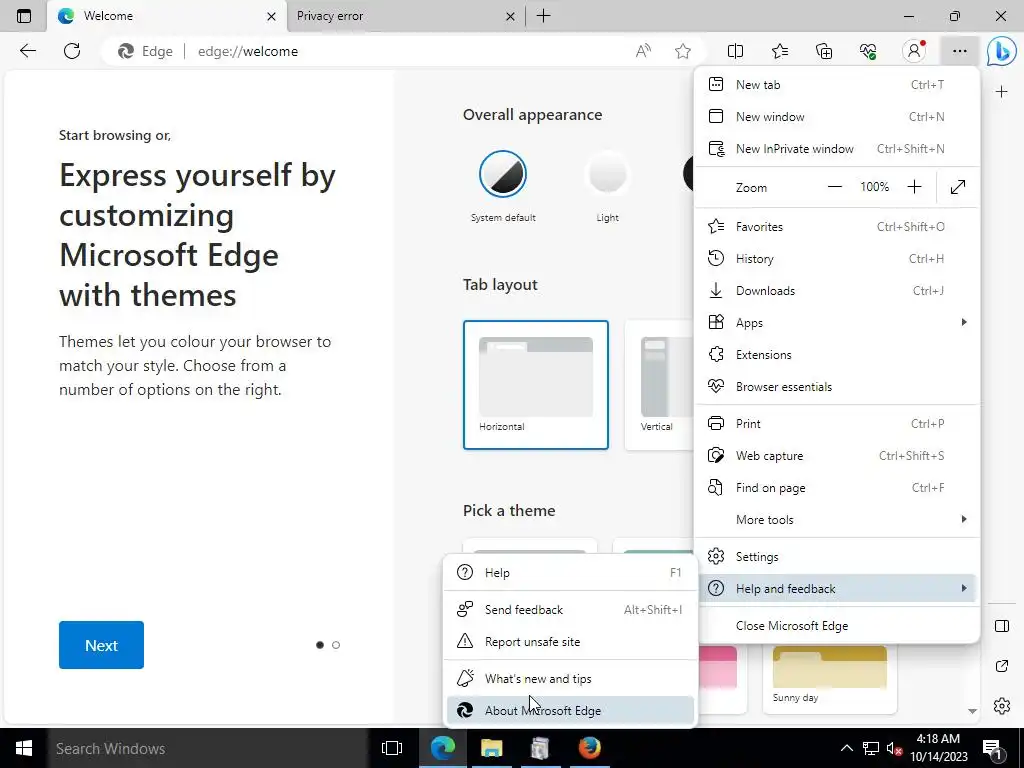Open a New InPrivate window
Image resolution: width=1024 pixels, height=768 pixels.
[x=837, y=148]
